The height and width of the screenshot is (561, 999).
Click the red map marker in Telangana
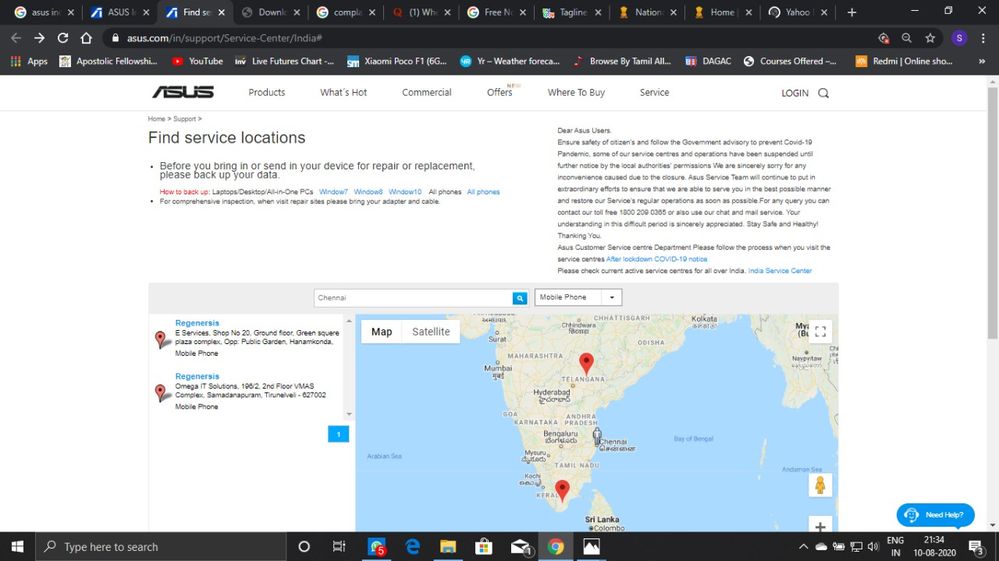pyautogui.click(x=586, y=364)
